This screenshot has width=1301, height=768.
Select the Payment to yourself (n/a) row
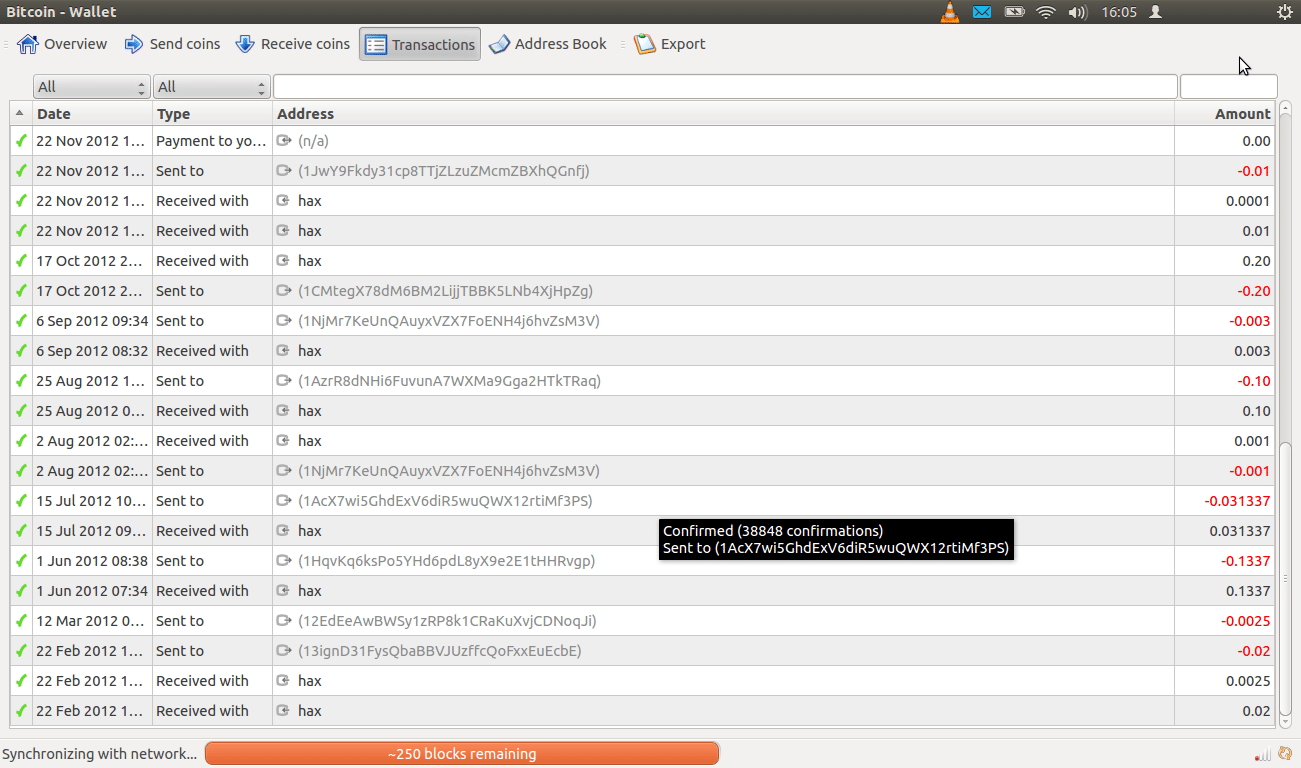coord(643,141)
